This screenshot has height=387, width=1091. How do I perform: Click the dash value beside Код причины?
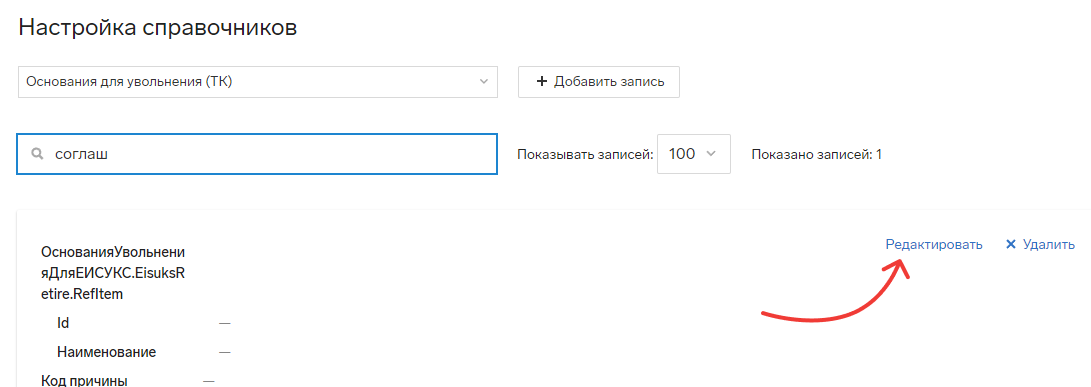click(x=209, y=381)
